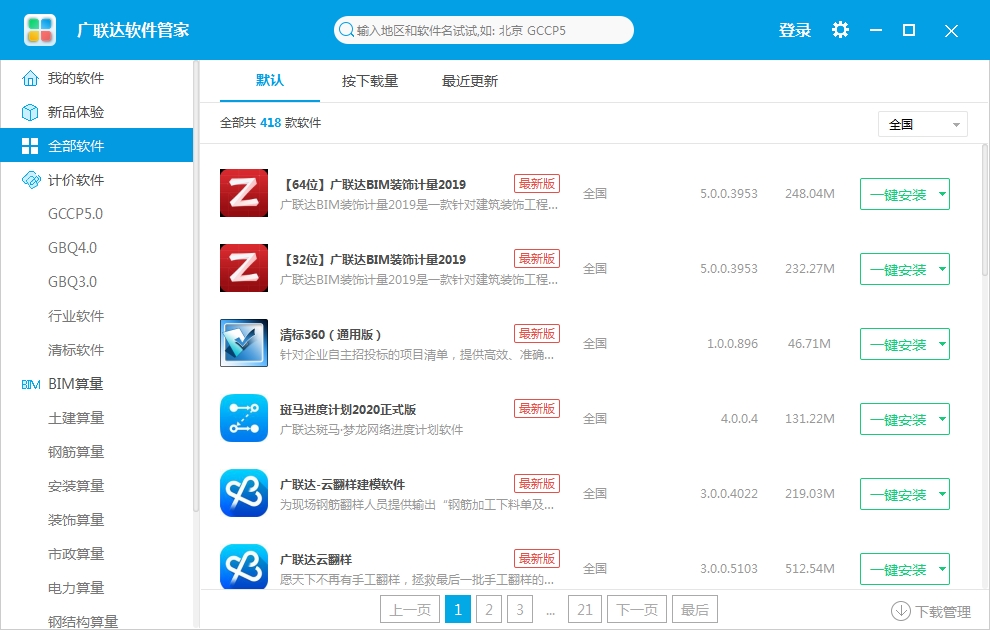Switch to the 按下载量 tab

(x=370, y=81)
